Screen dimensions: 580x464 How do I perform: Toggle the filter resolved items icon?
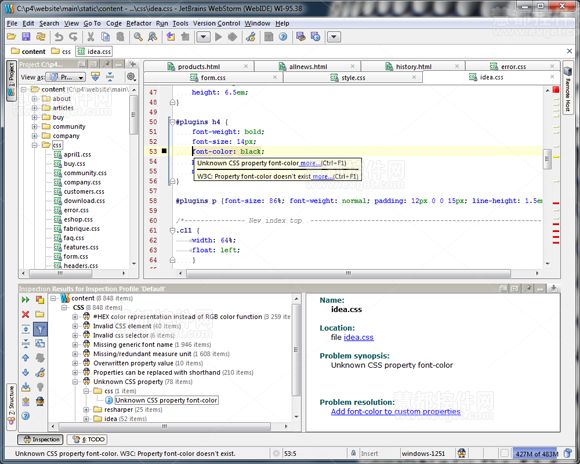(40, 329)
